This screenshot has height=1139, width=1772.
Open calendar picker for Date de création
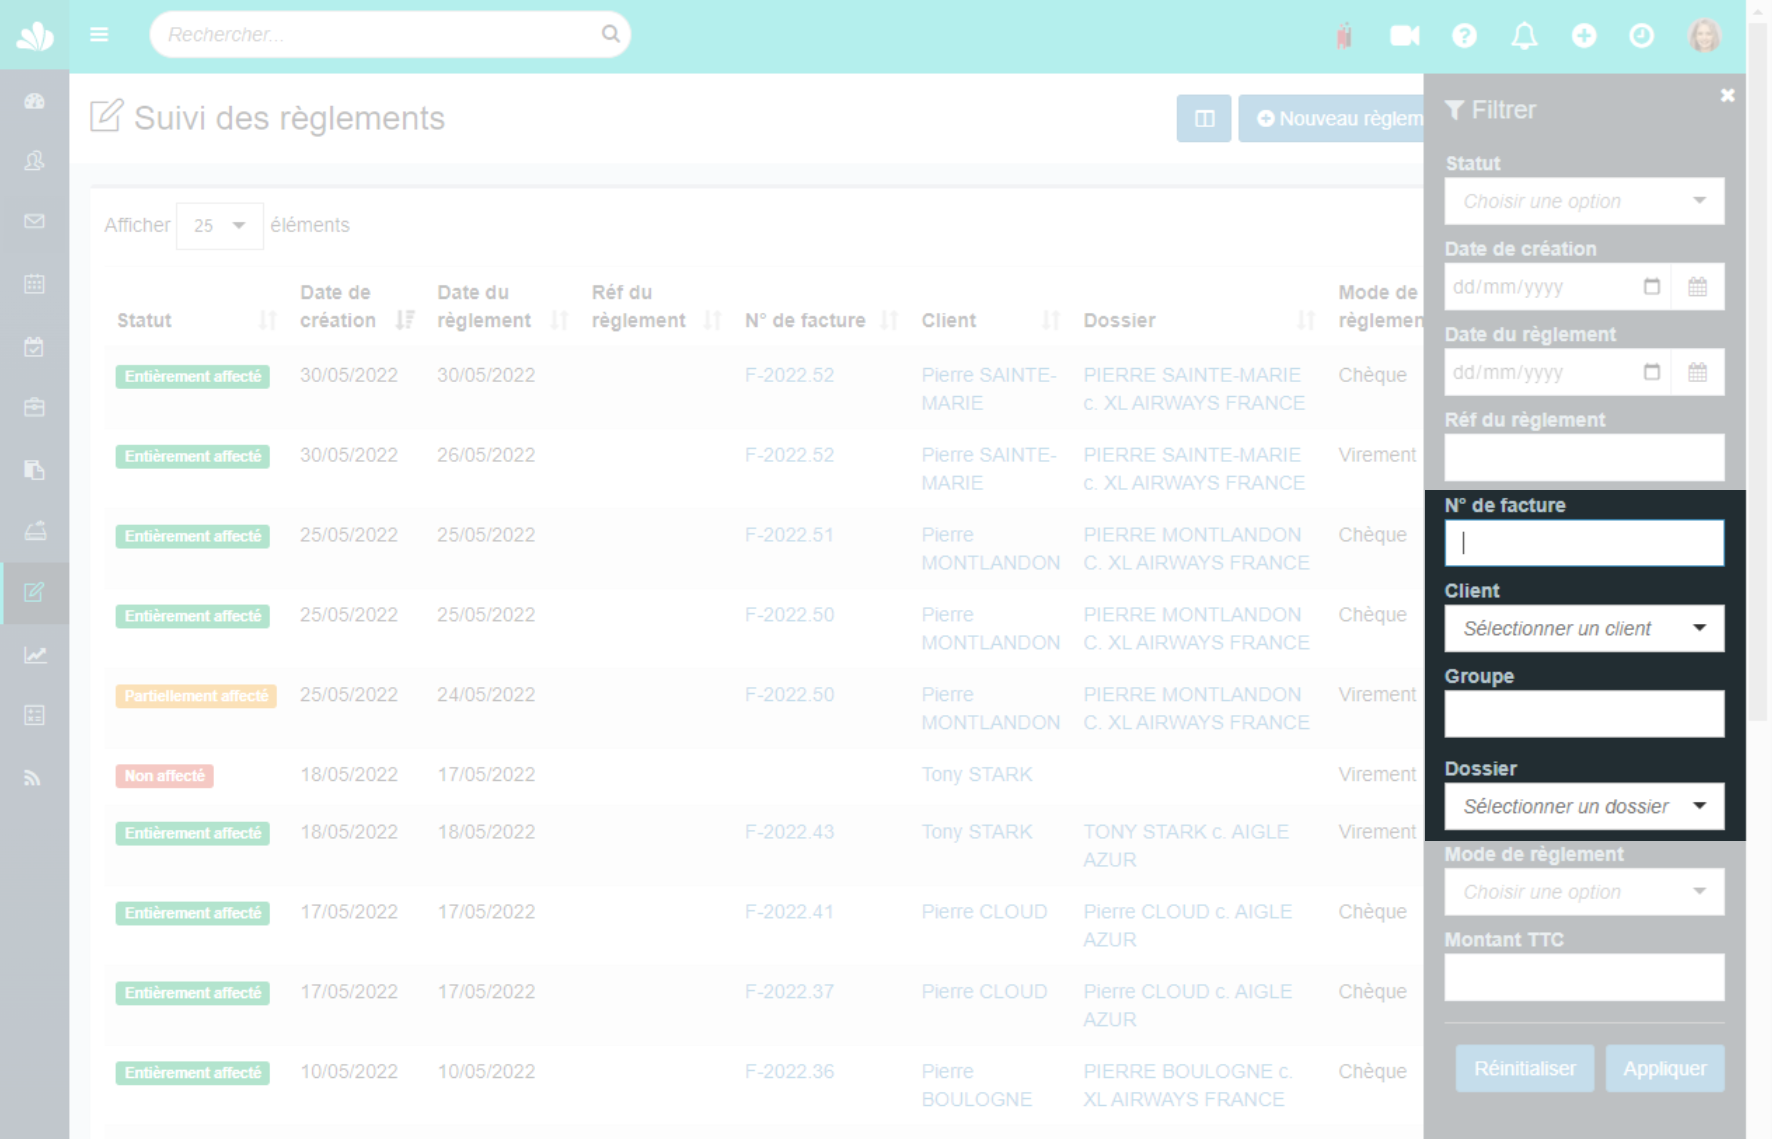tap(1697, 287)
